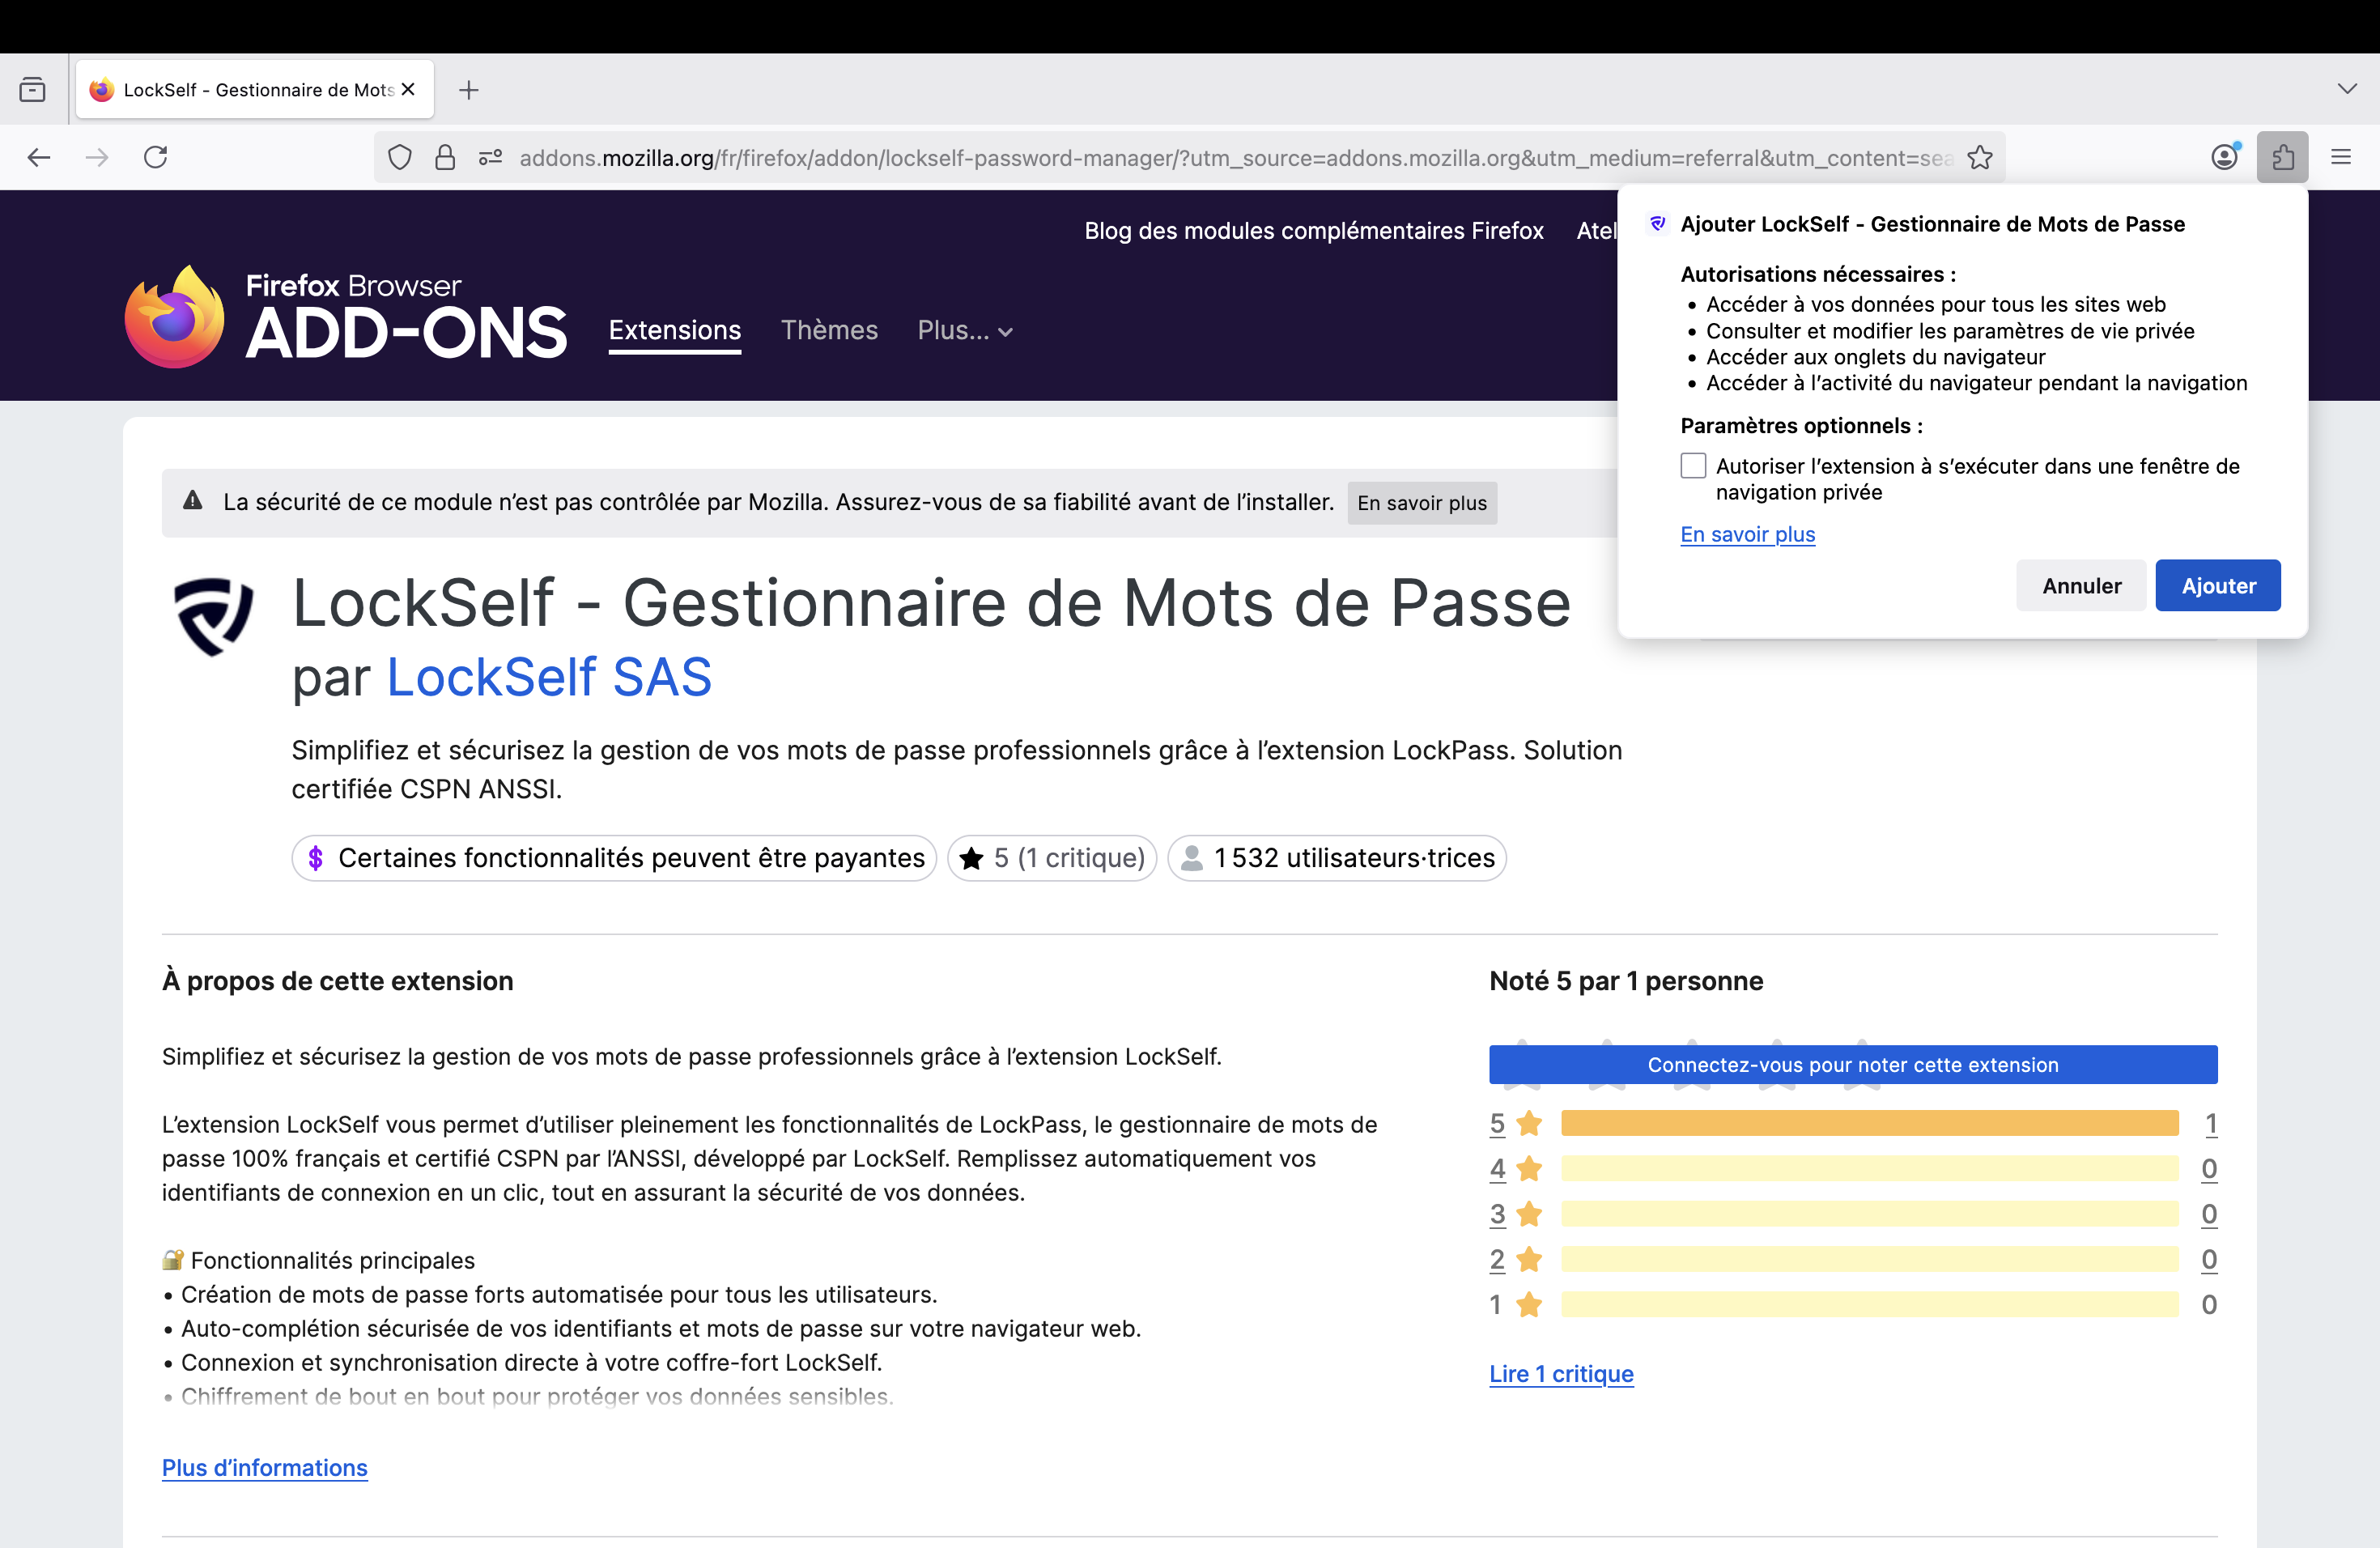Open the tracking protection shield icon

(x=400, y=158)
